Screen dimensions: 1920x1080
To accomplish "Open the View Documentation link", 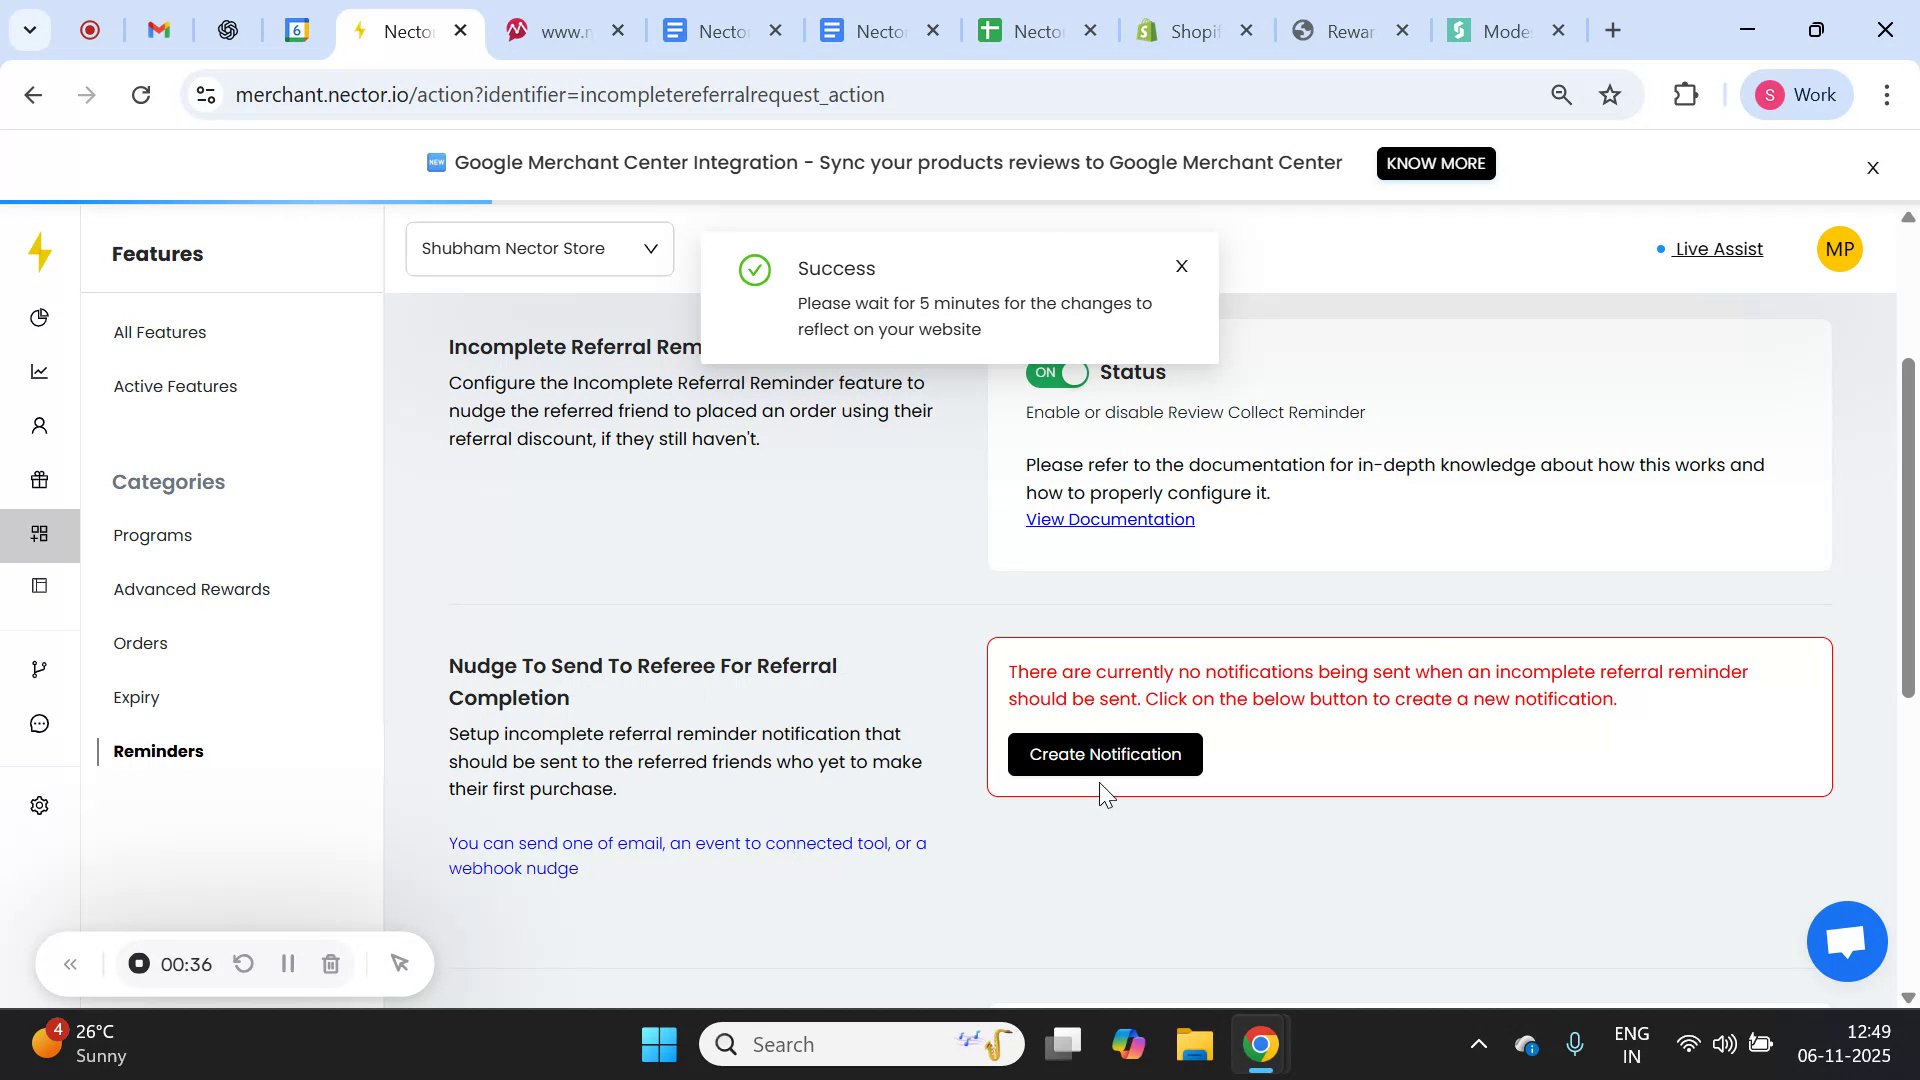I will click(x=1109, y=519).
